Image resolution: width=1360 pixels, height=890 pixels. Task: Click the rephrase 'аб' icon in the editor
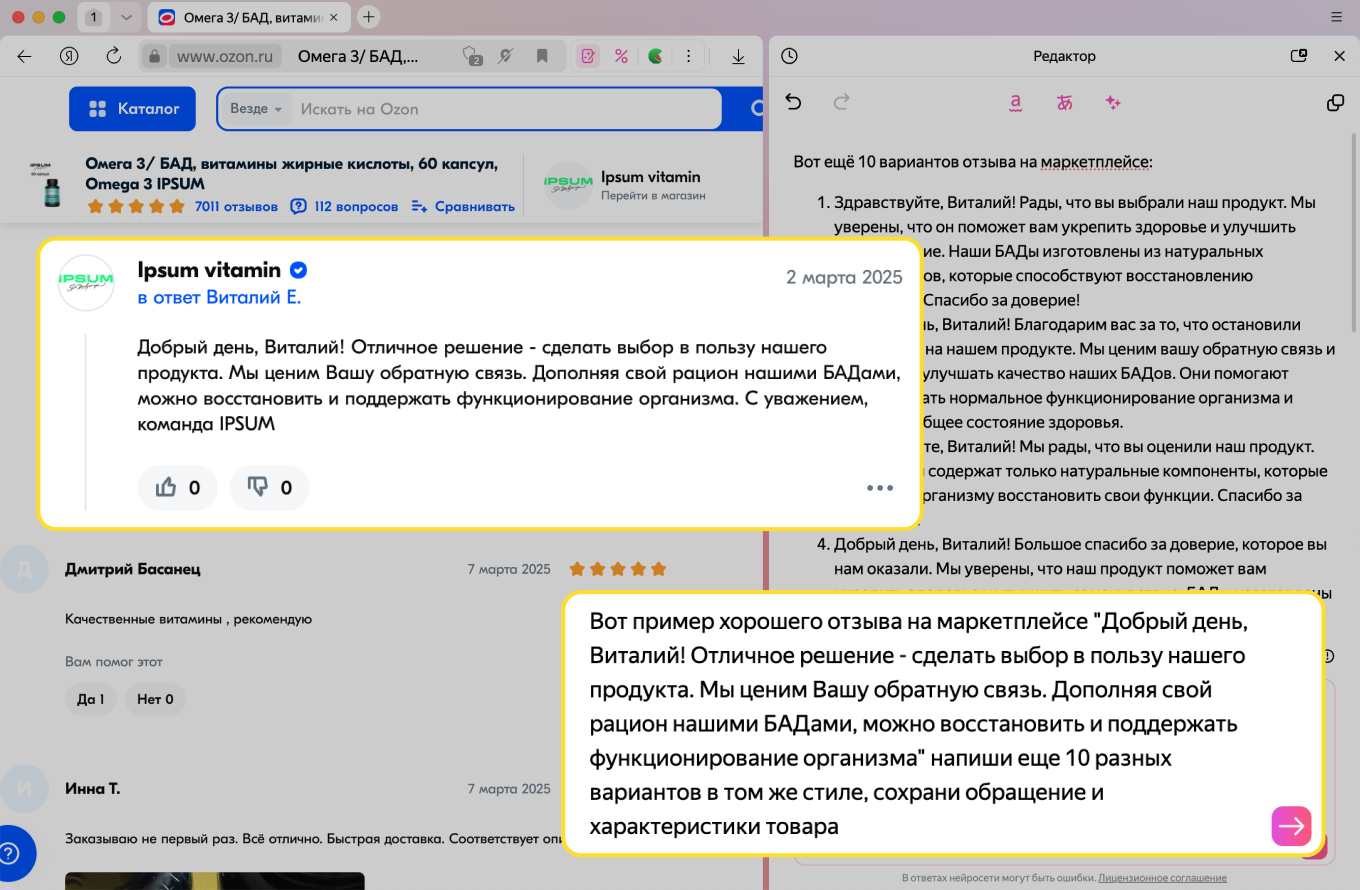(1064, 102)
